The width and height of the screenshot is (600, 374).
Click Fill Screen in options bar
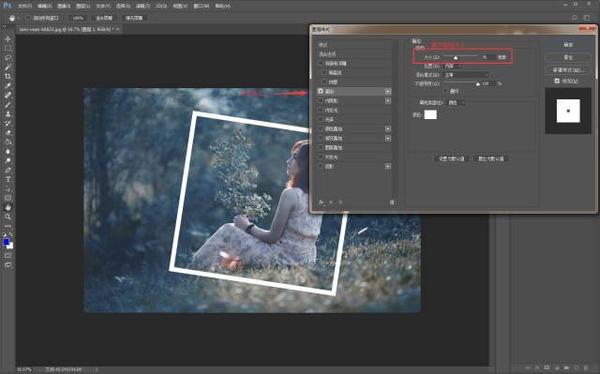pos(134,18)
